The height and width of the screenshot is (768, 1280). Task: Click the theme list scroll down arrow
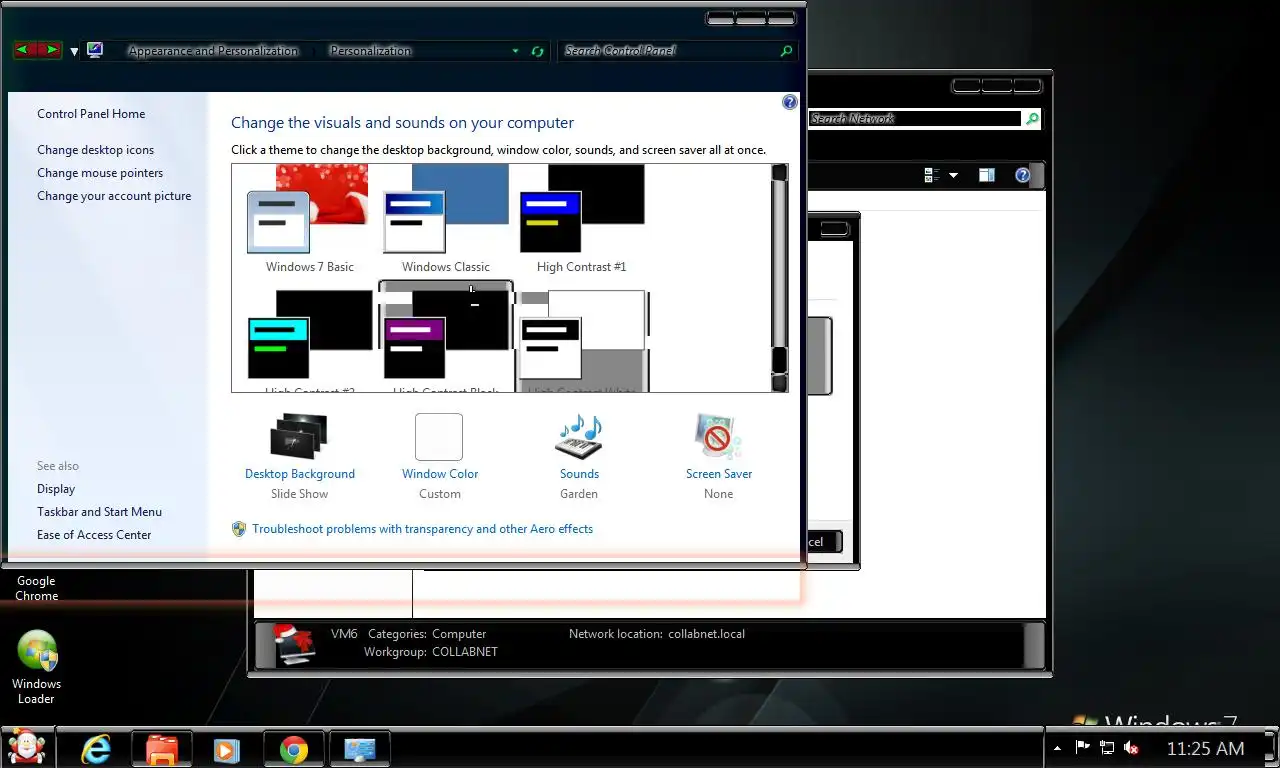coord(780,383)
